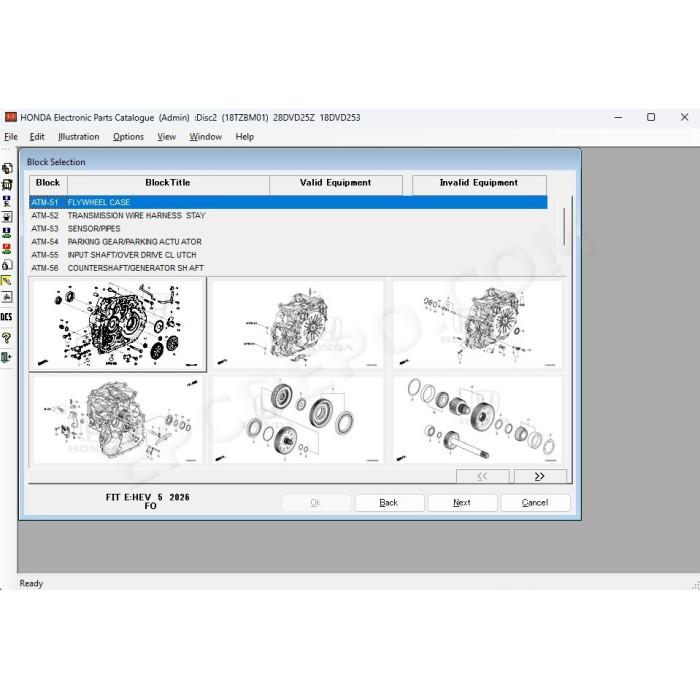Click the Invalid Equipment column header
This screenshot has height=700, width=700.
(479, 183)
